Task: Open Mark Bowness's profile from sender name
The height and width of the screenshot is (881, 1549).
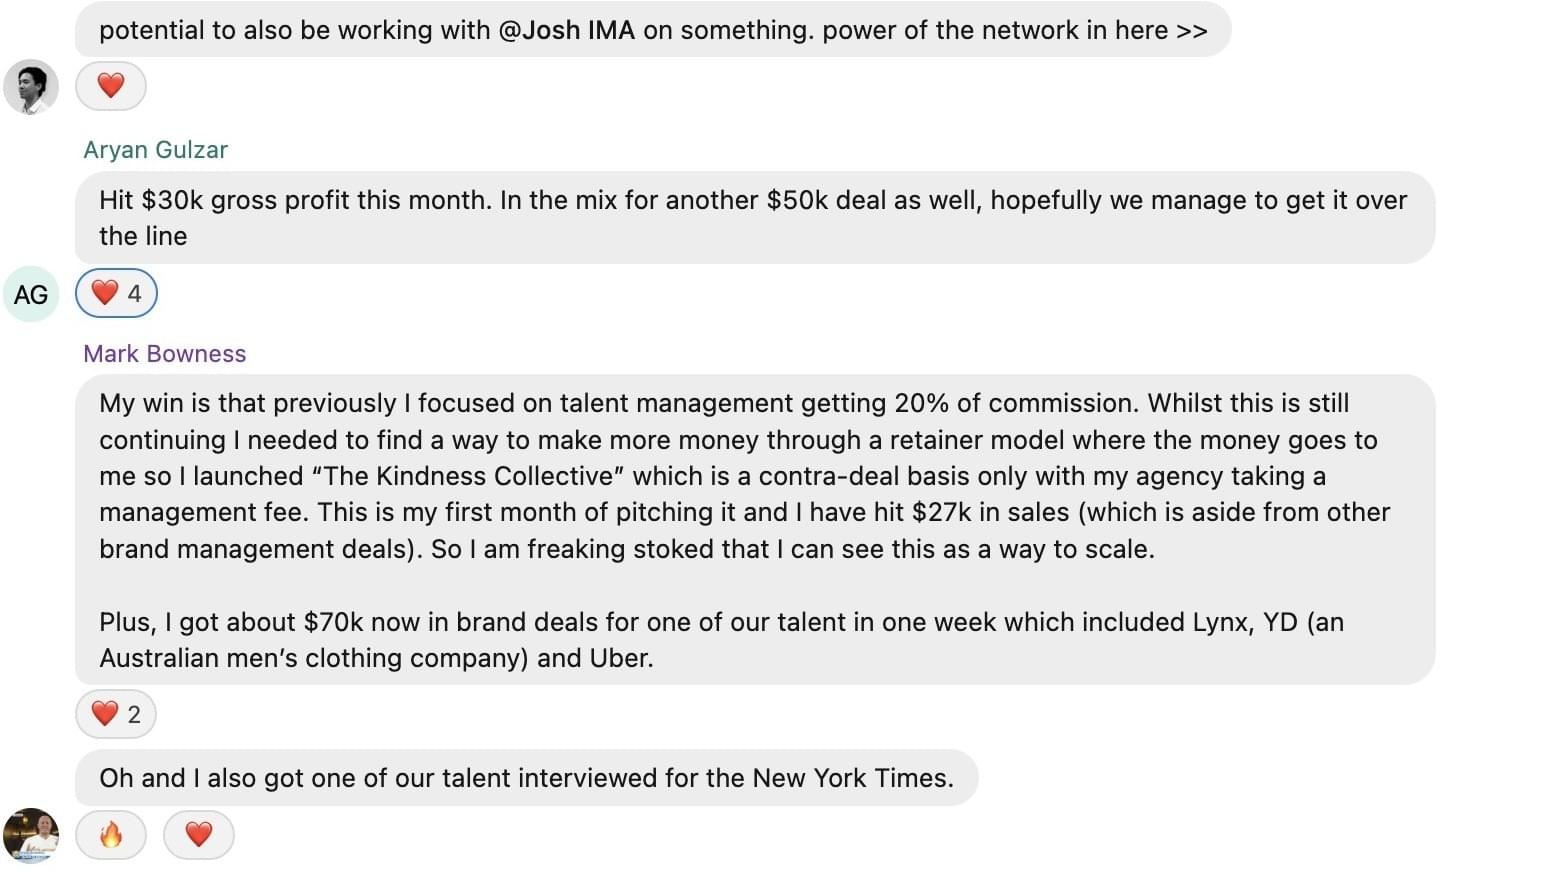Action: click(164, 354)
